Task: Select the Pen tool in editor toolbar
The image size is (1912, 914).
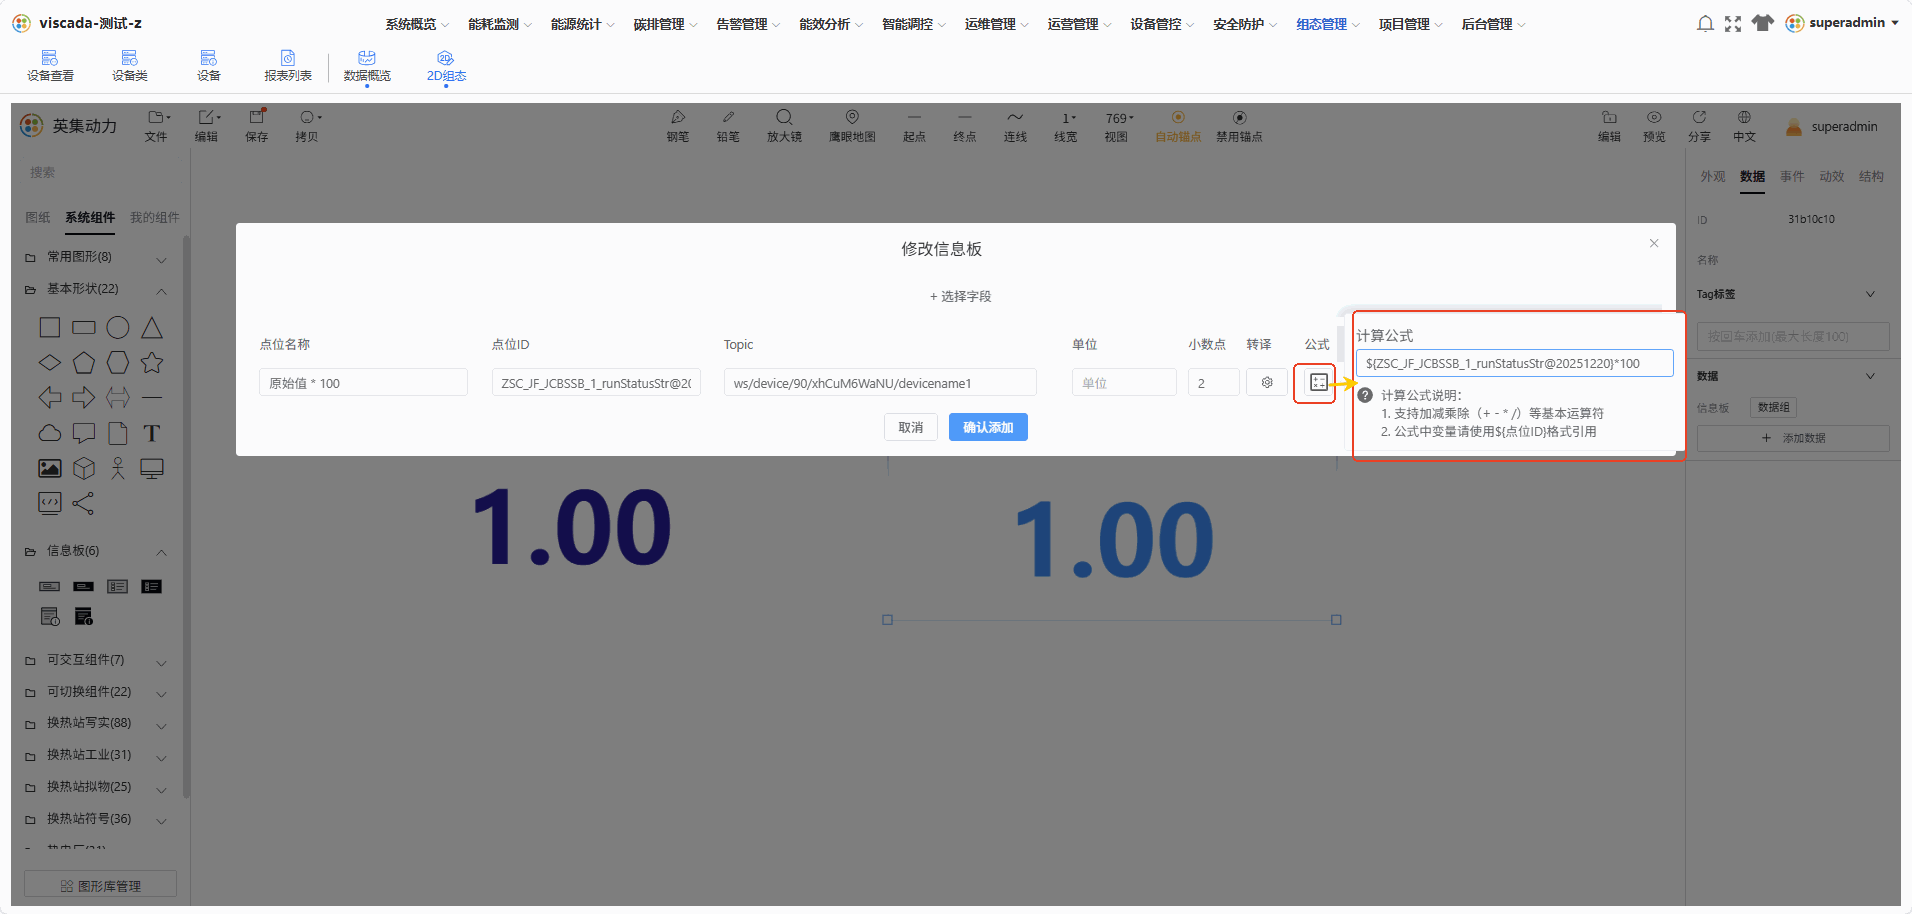Action: point(678,126)
